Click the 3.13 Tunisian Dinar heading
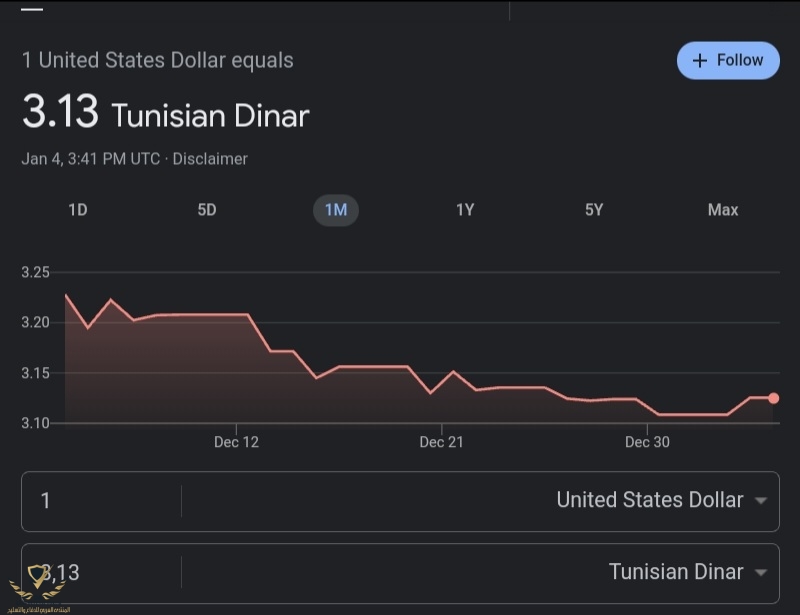The height and width of the screenshot is (615, 800). pyautogui.click(x=165, y=114)
